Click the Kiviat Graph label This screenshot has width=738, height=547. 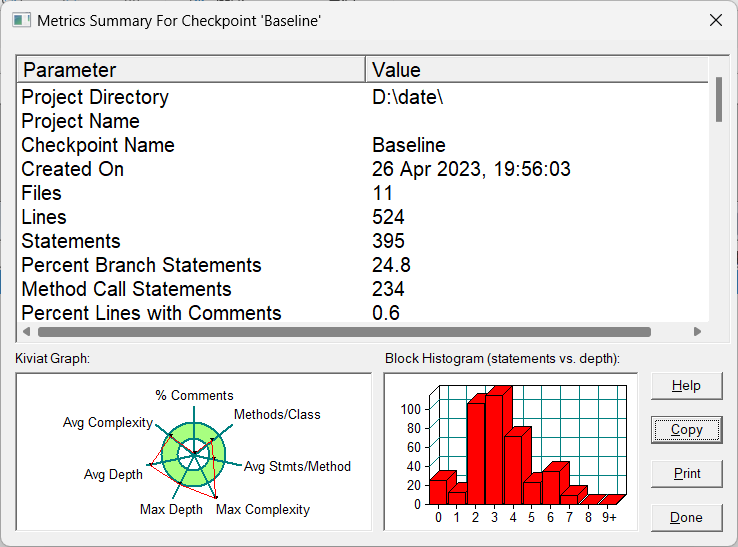(52, 358)
